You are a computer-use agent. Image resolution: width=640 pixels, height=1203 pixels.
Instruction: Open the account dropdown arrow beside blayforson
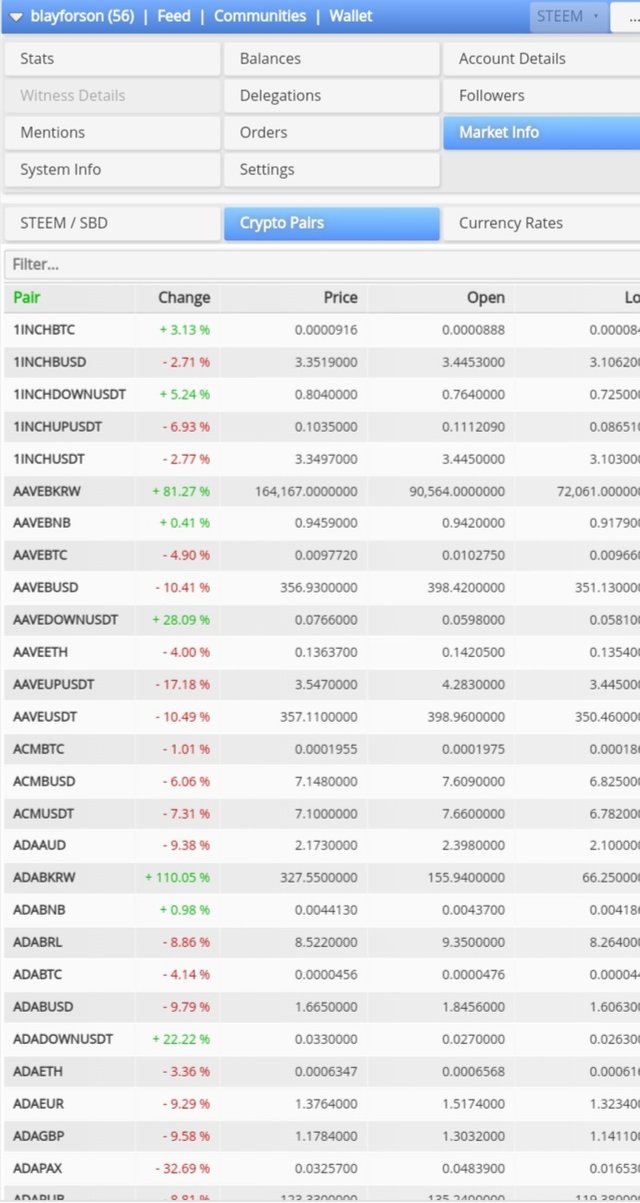[x=17, y=16]
